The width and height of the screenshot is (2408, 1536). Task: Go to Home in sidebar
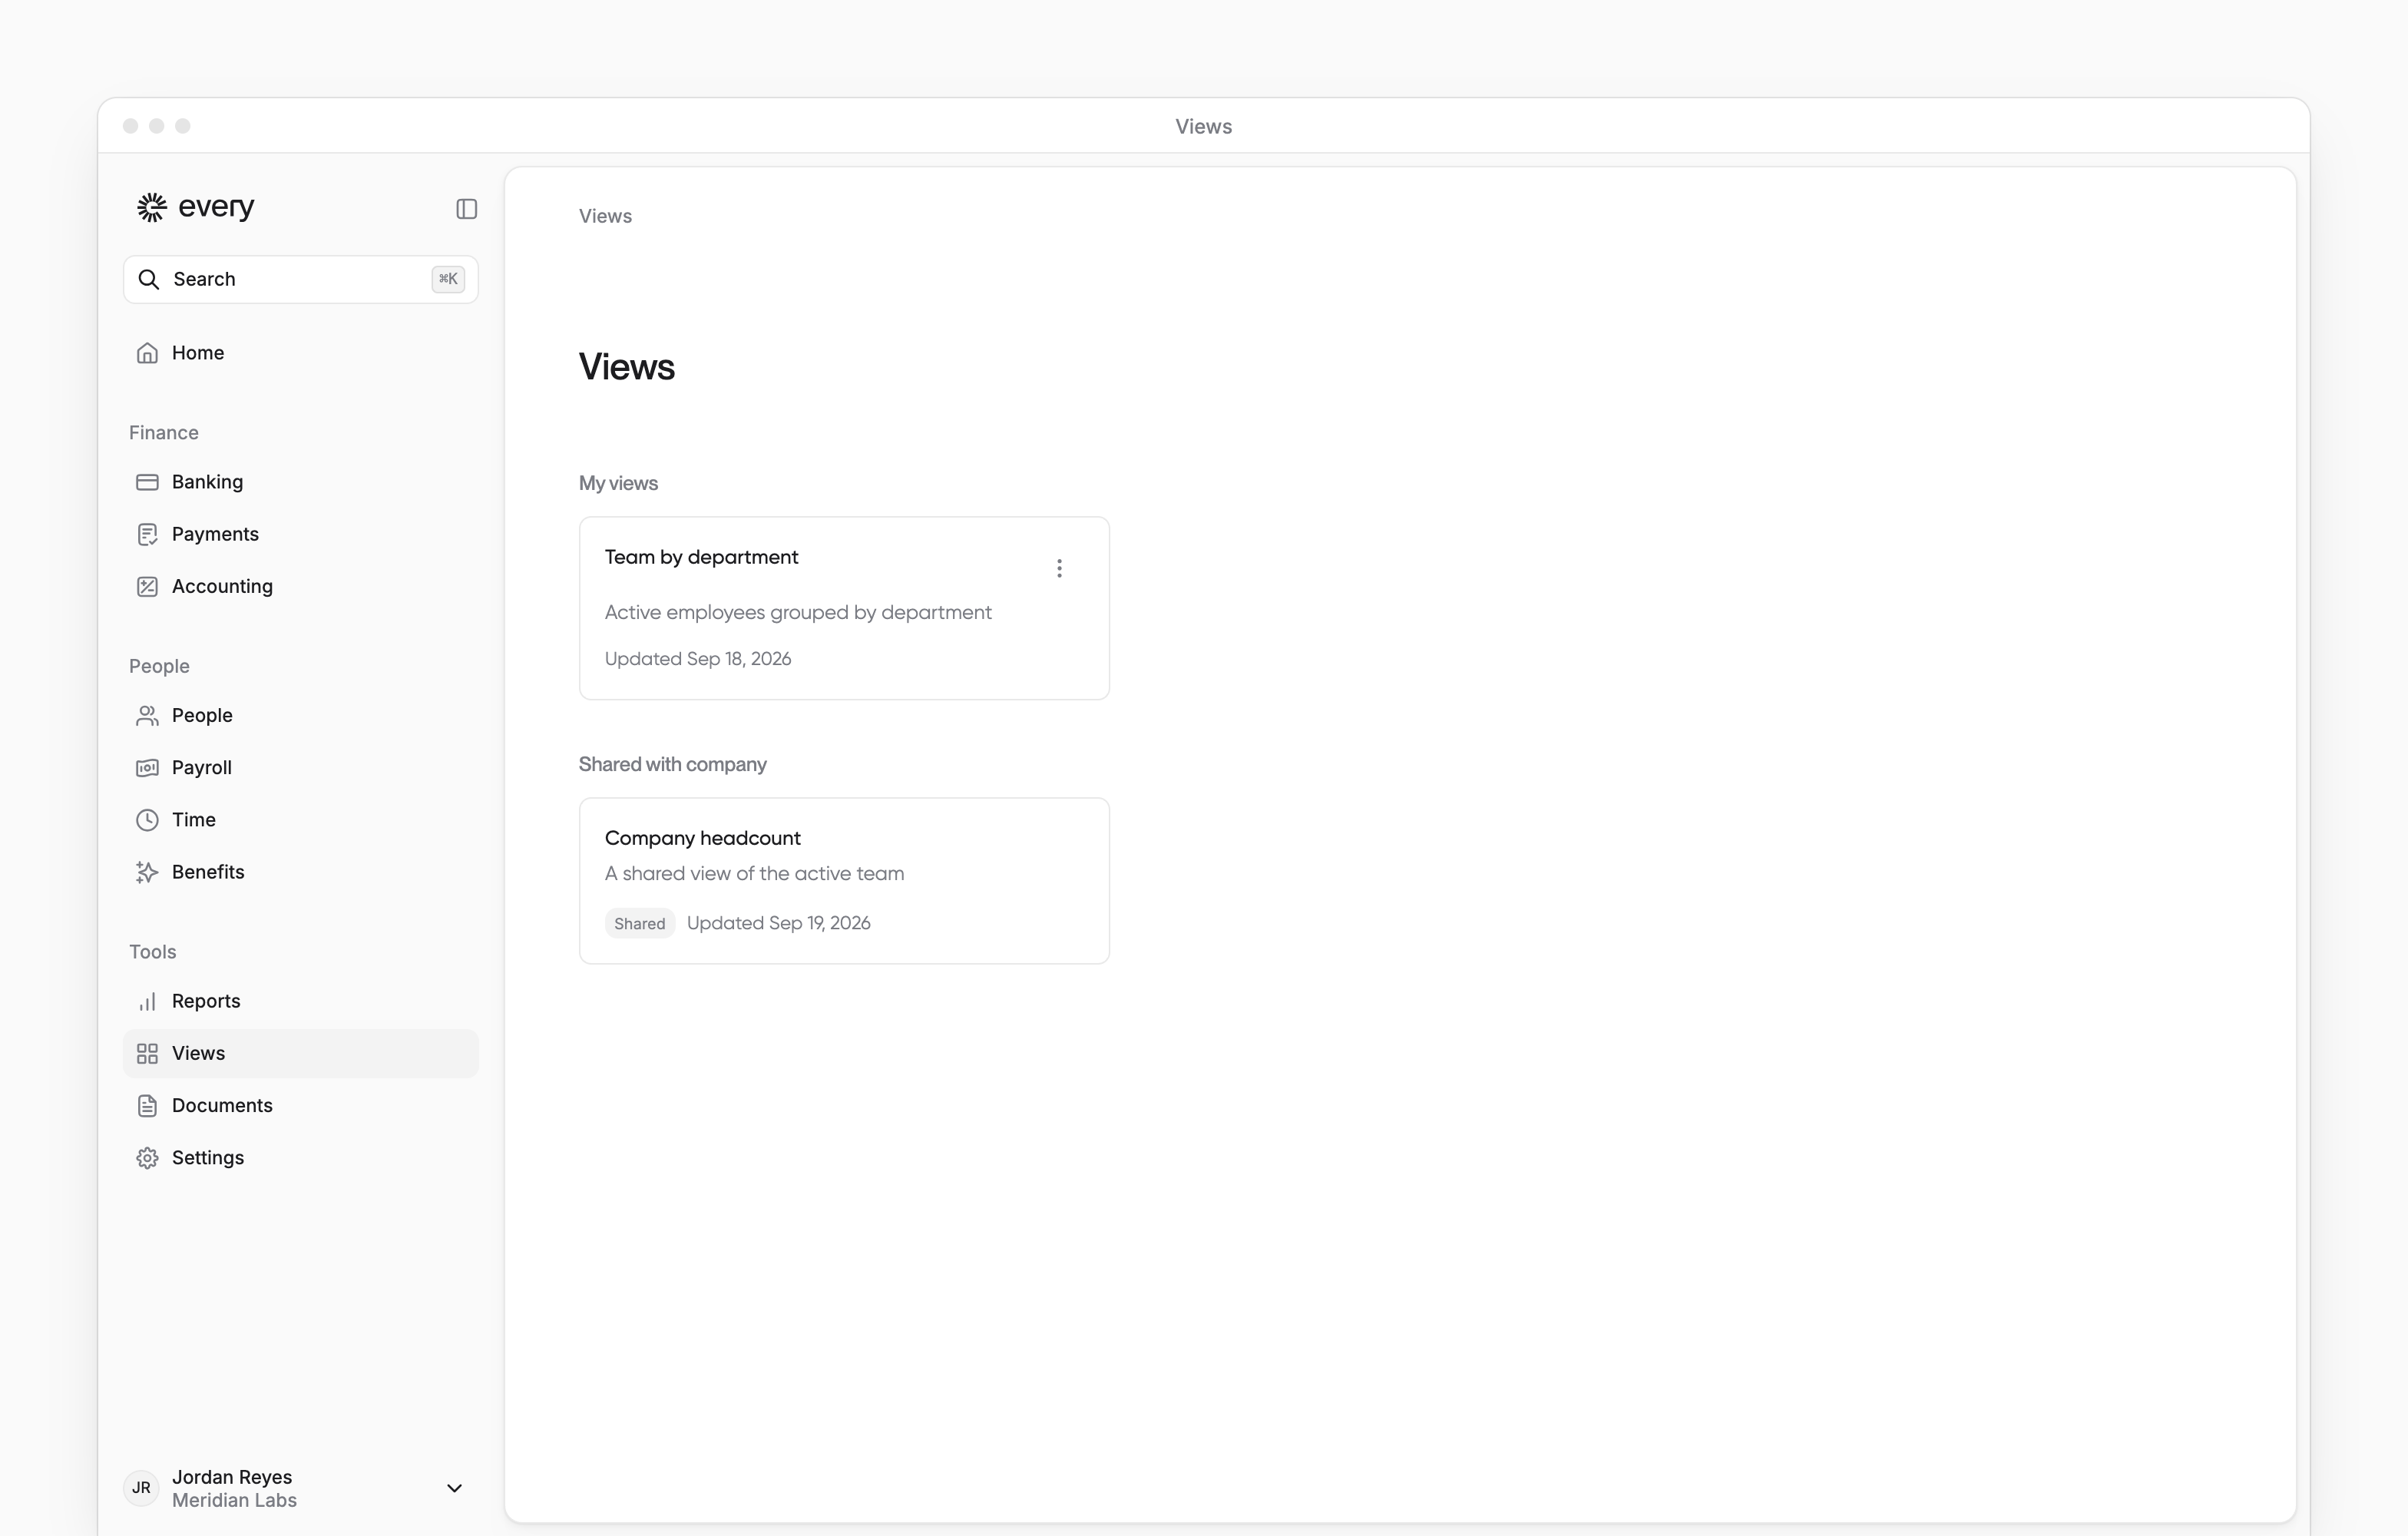click(301, 353)
